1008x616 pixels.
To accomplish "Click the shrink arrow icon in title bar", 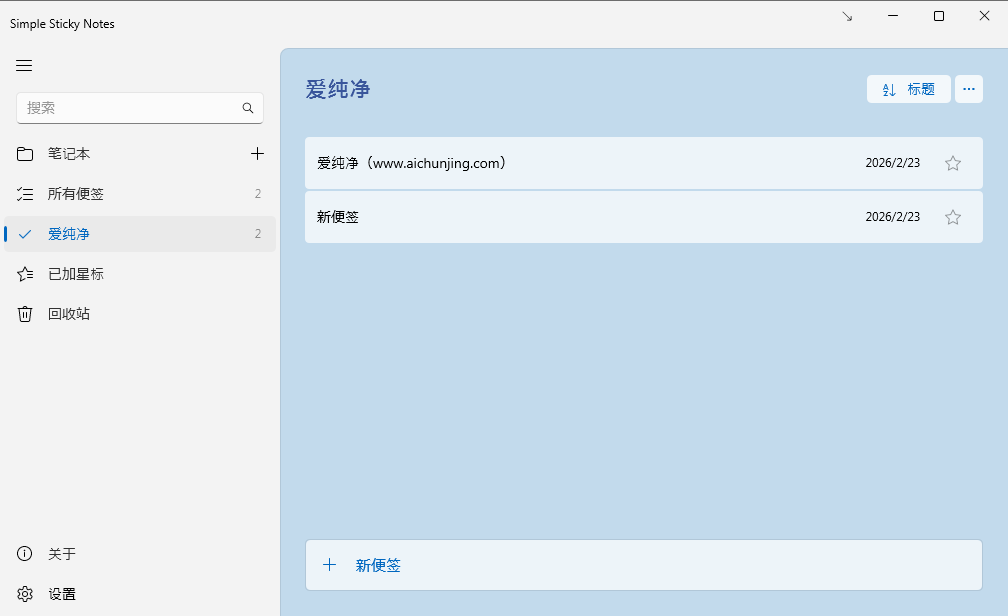I will click(847, 16).
